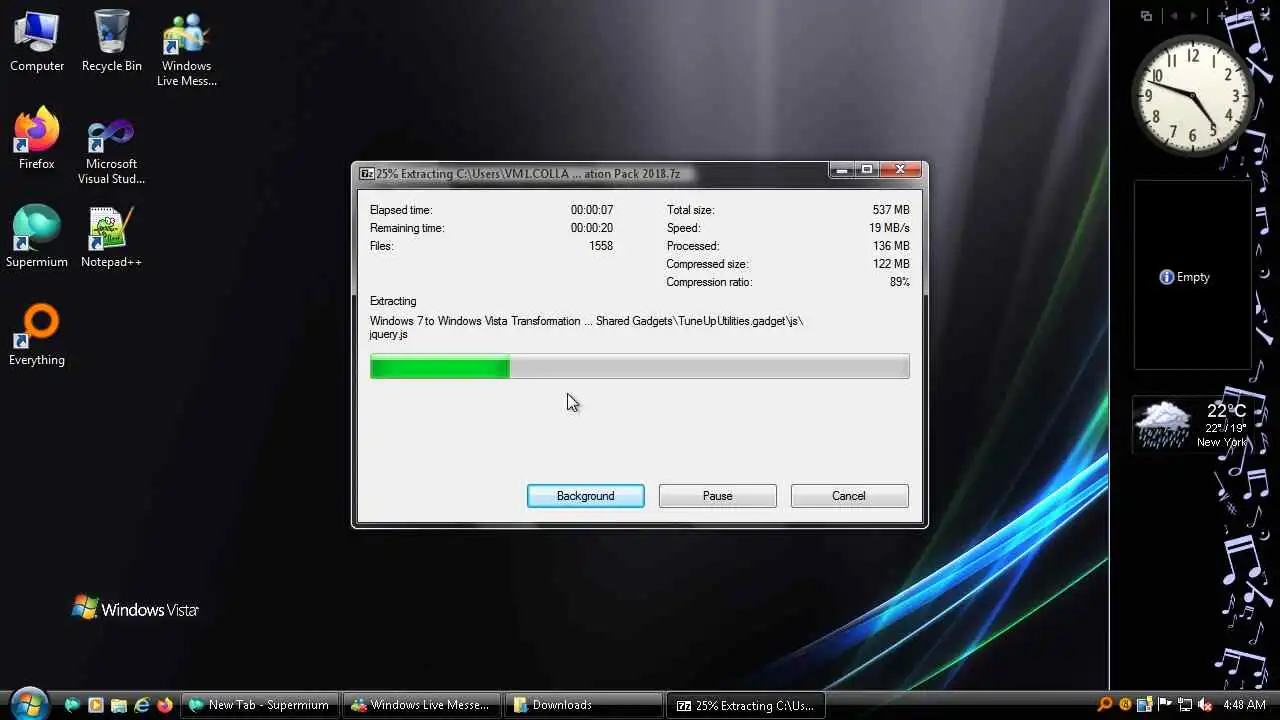Click the Total size value 537 MB
This screenshot has width=1280, height=720.
click(891, 210)
